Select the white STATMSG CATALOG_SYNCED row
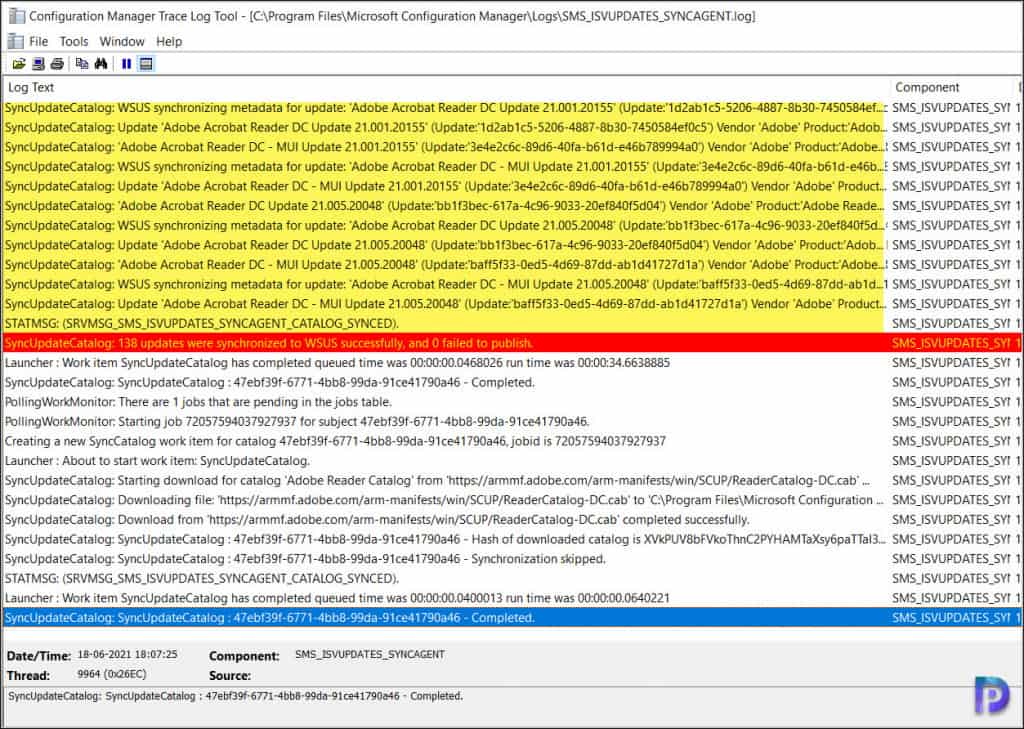The image size is (1024, 729). tap(512, 578)
